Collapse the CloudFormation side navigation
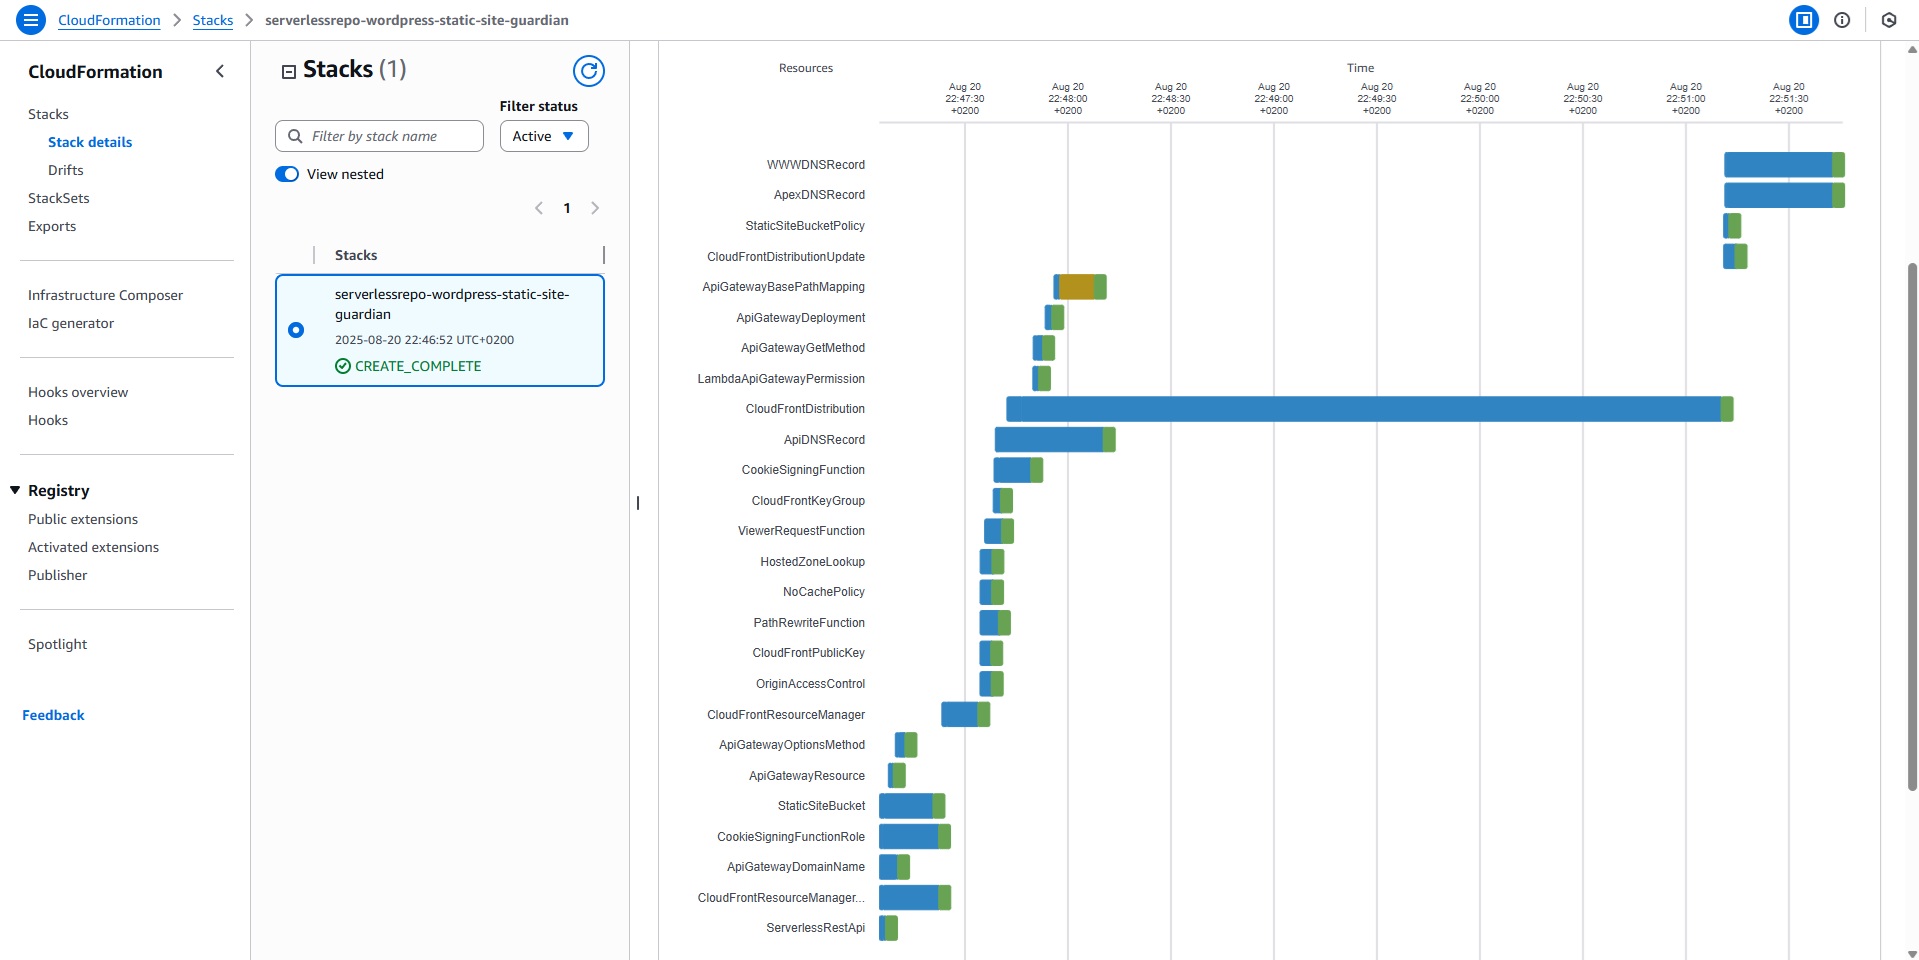Screen dimensions: 1919x960 coord(220,71)
